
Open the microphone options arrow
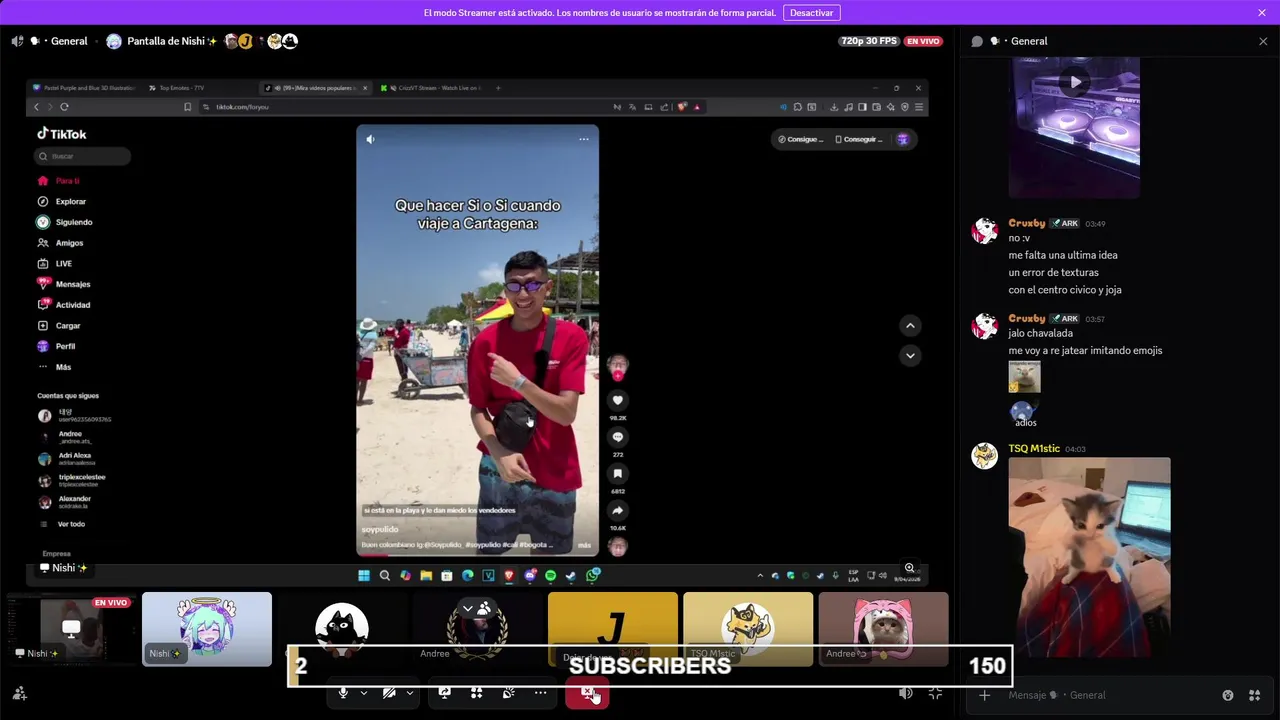pos(363,693)
